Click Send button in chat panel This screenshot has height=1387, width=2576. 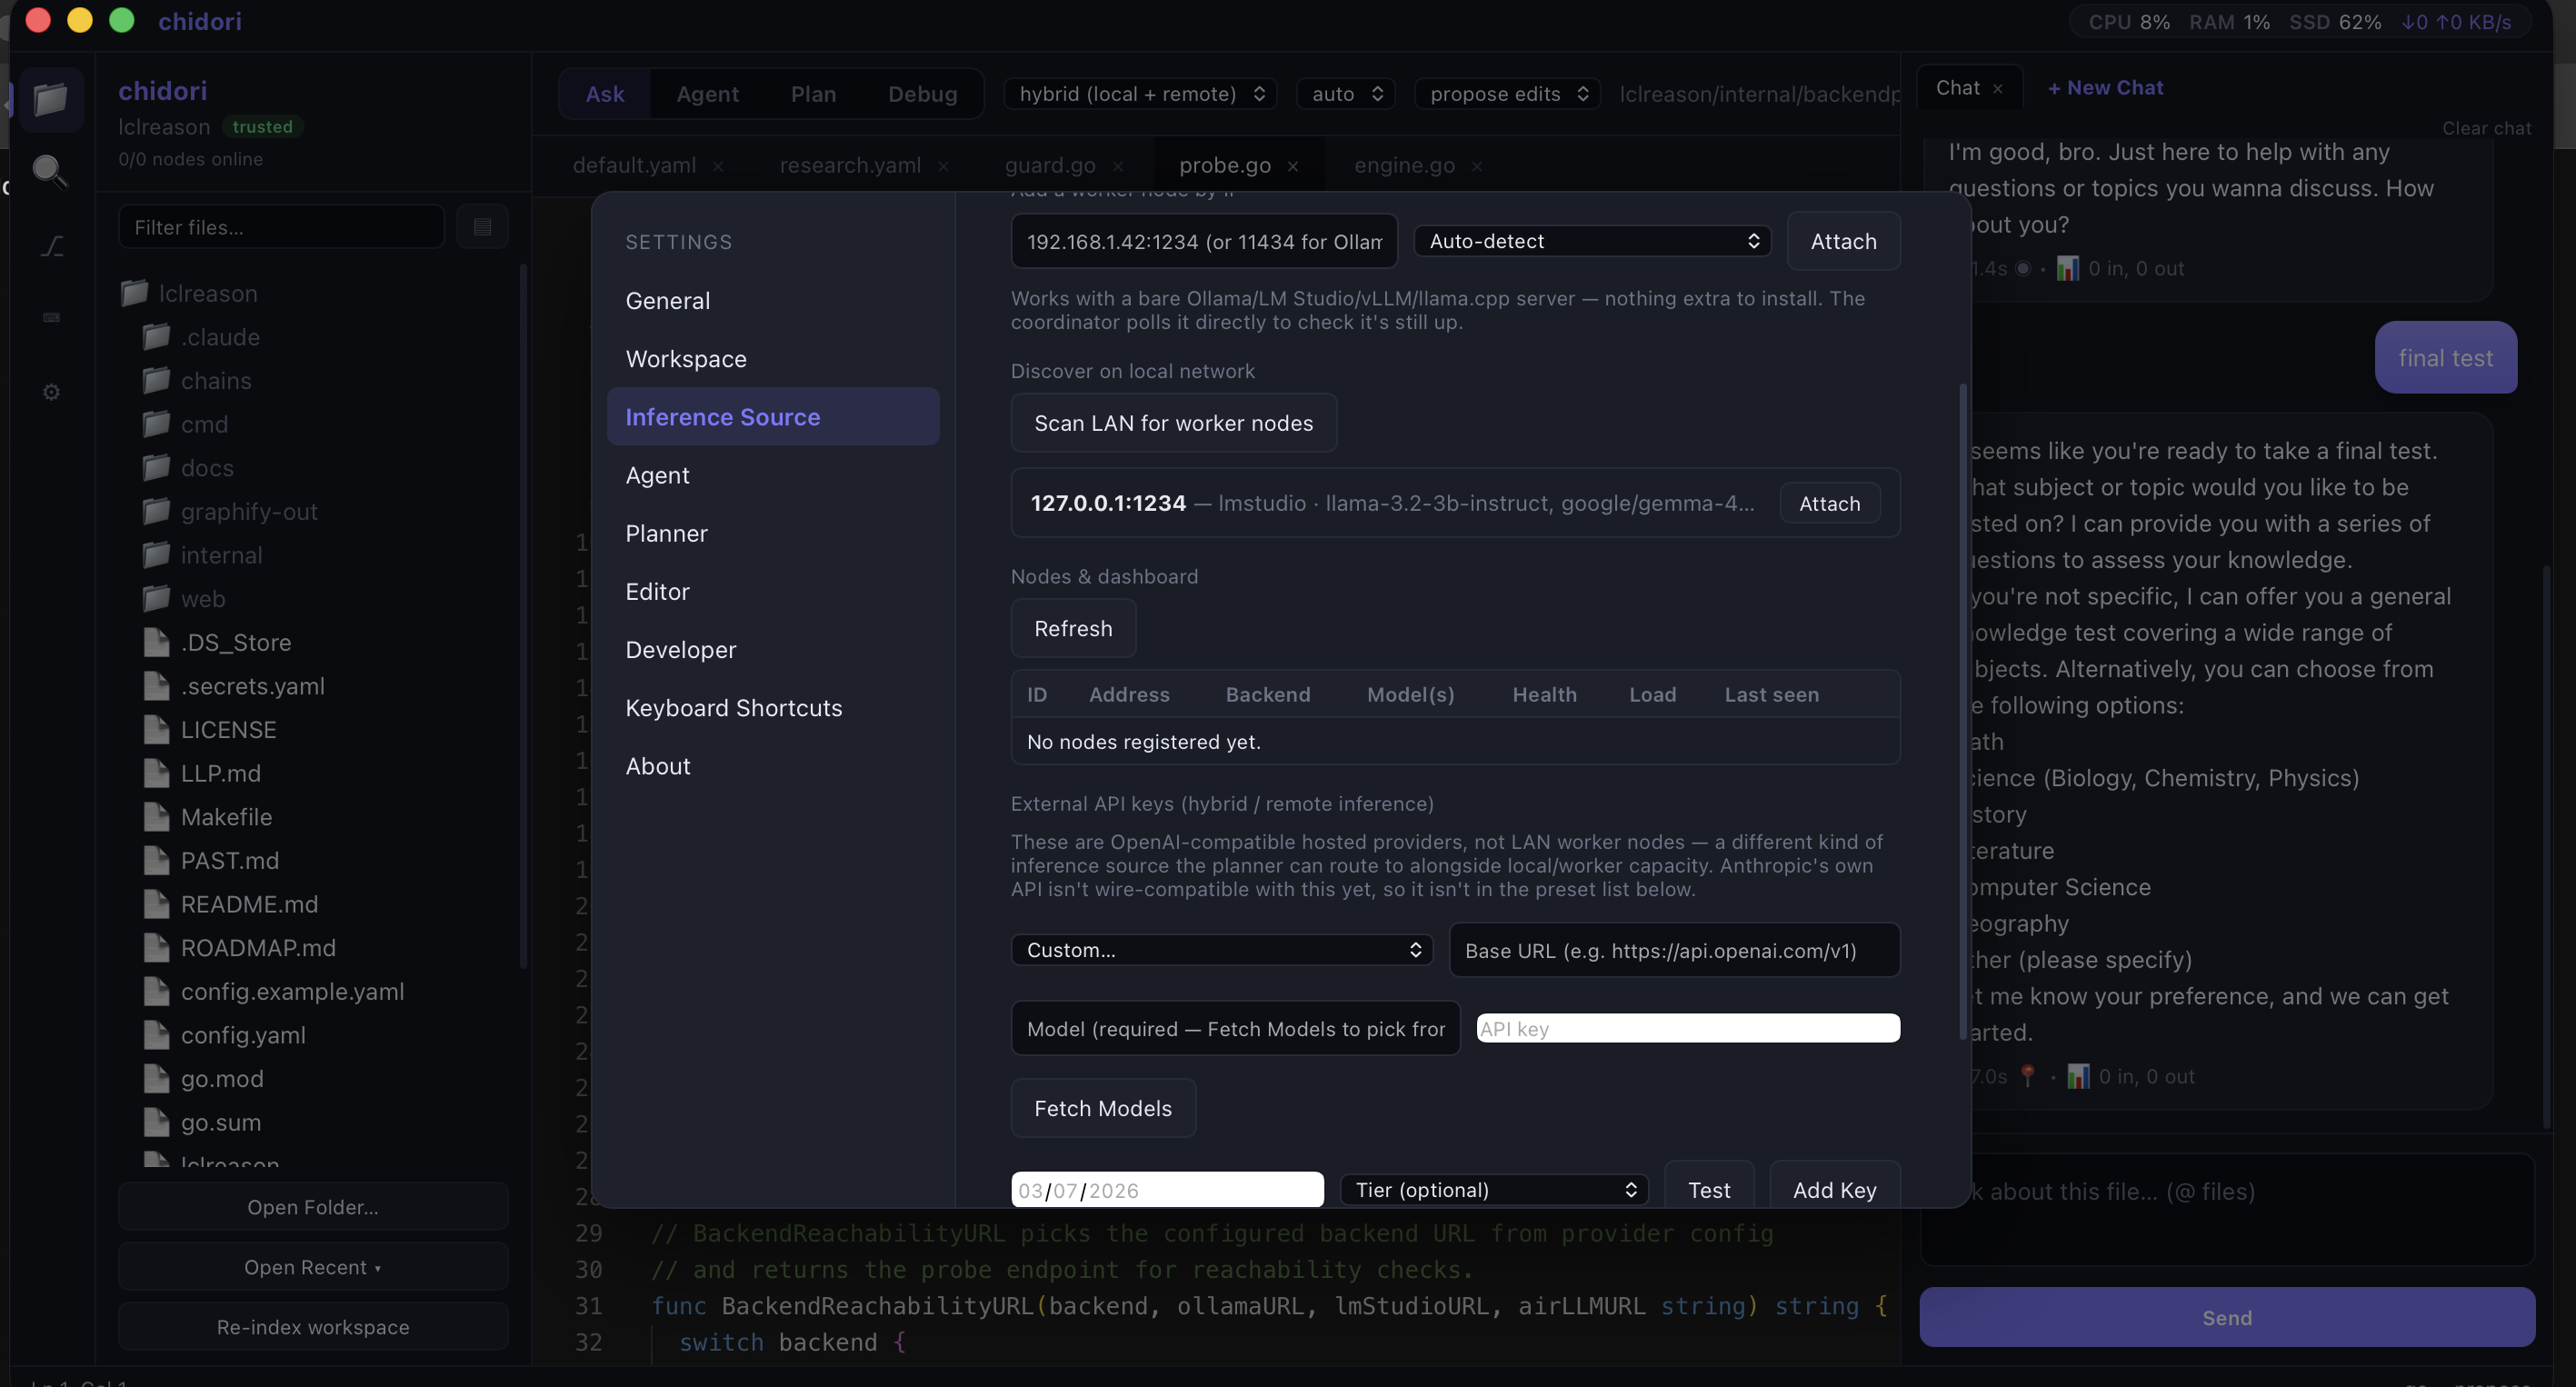[x=2226, y=1317]
